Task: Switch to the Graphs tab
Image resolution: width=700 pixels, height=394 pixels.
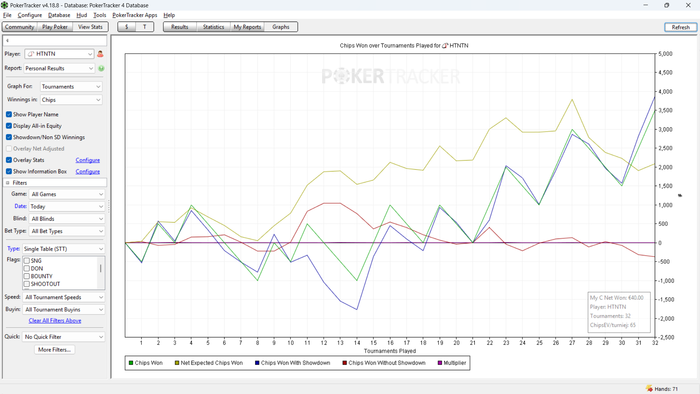Action: (281, 27)
